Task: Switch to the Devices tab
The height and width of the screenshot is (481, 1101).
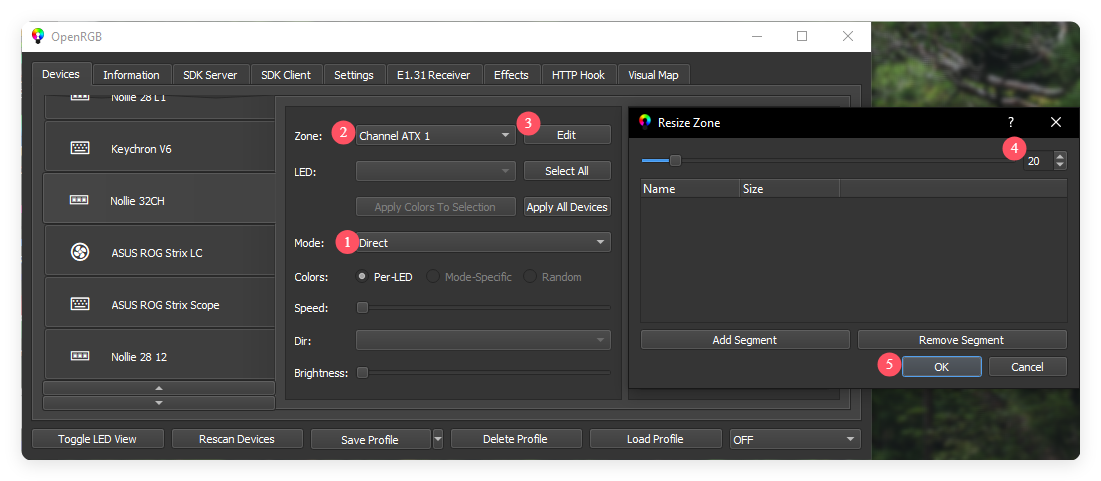Action: pos(61,74)
